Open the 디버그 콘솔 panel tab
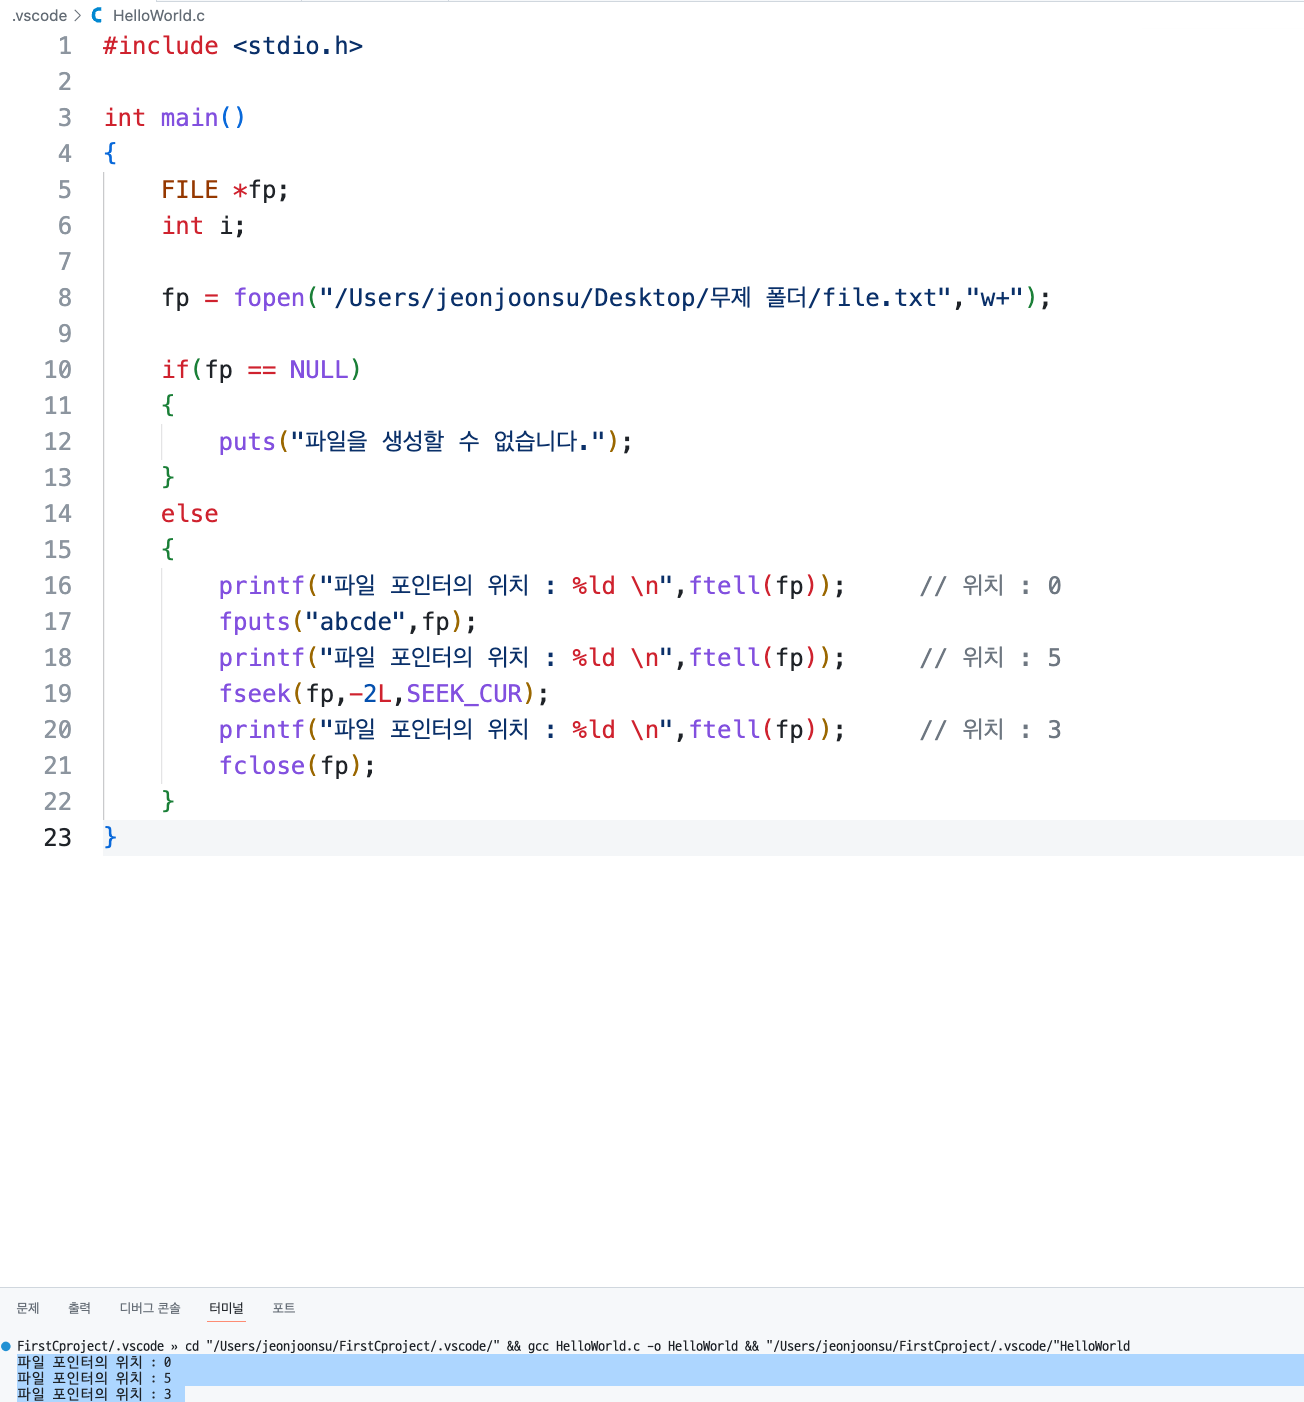1304x1402 pixels. point(150,1308)
